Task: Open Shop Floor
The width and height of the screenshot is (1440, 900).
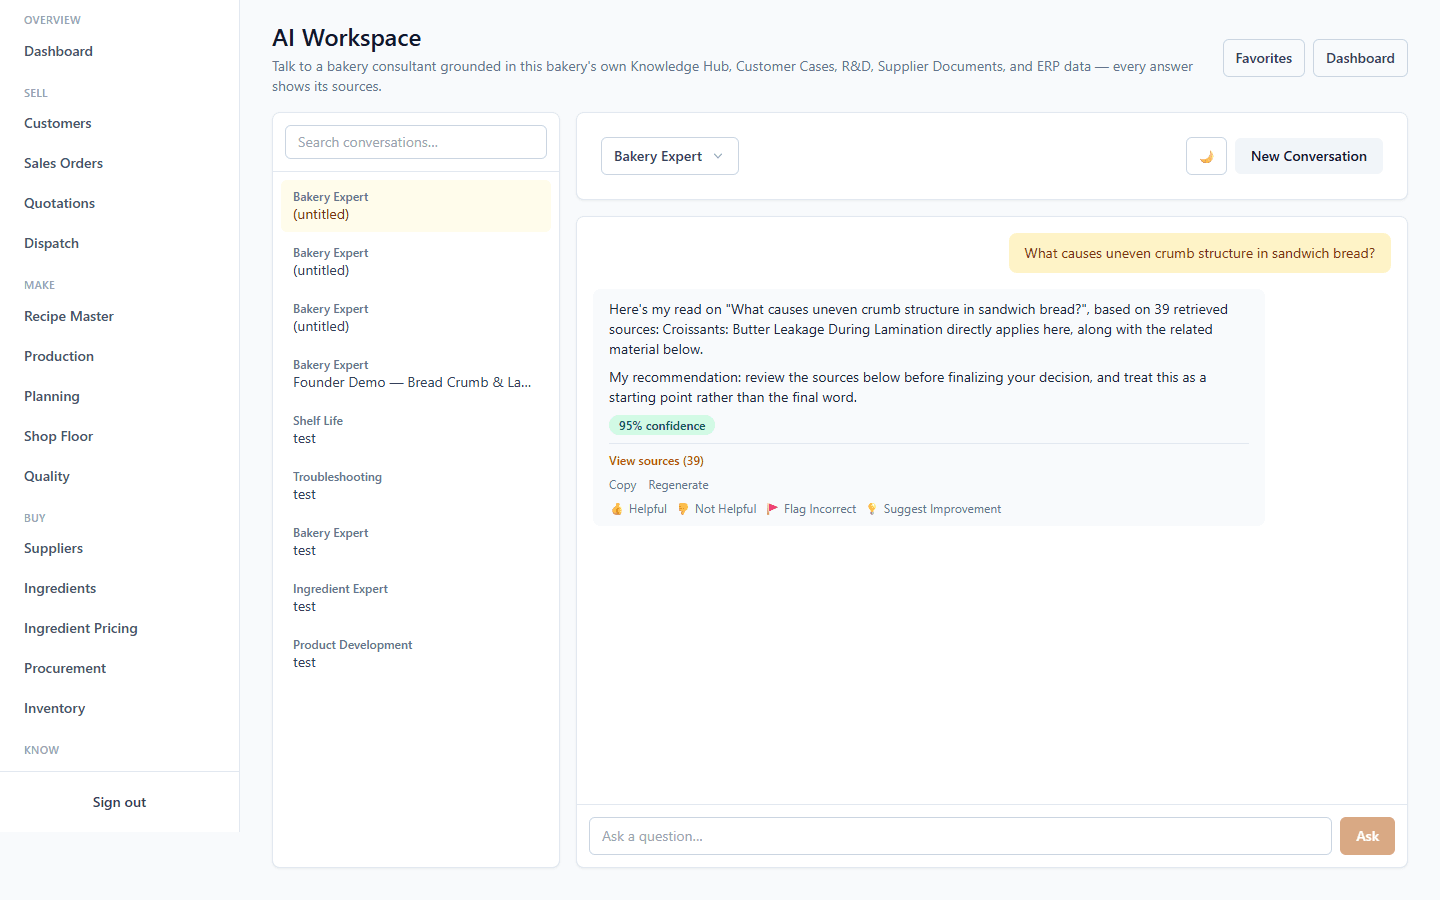Action: 58,436
